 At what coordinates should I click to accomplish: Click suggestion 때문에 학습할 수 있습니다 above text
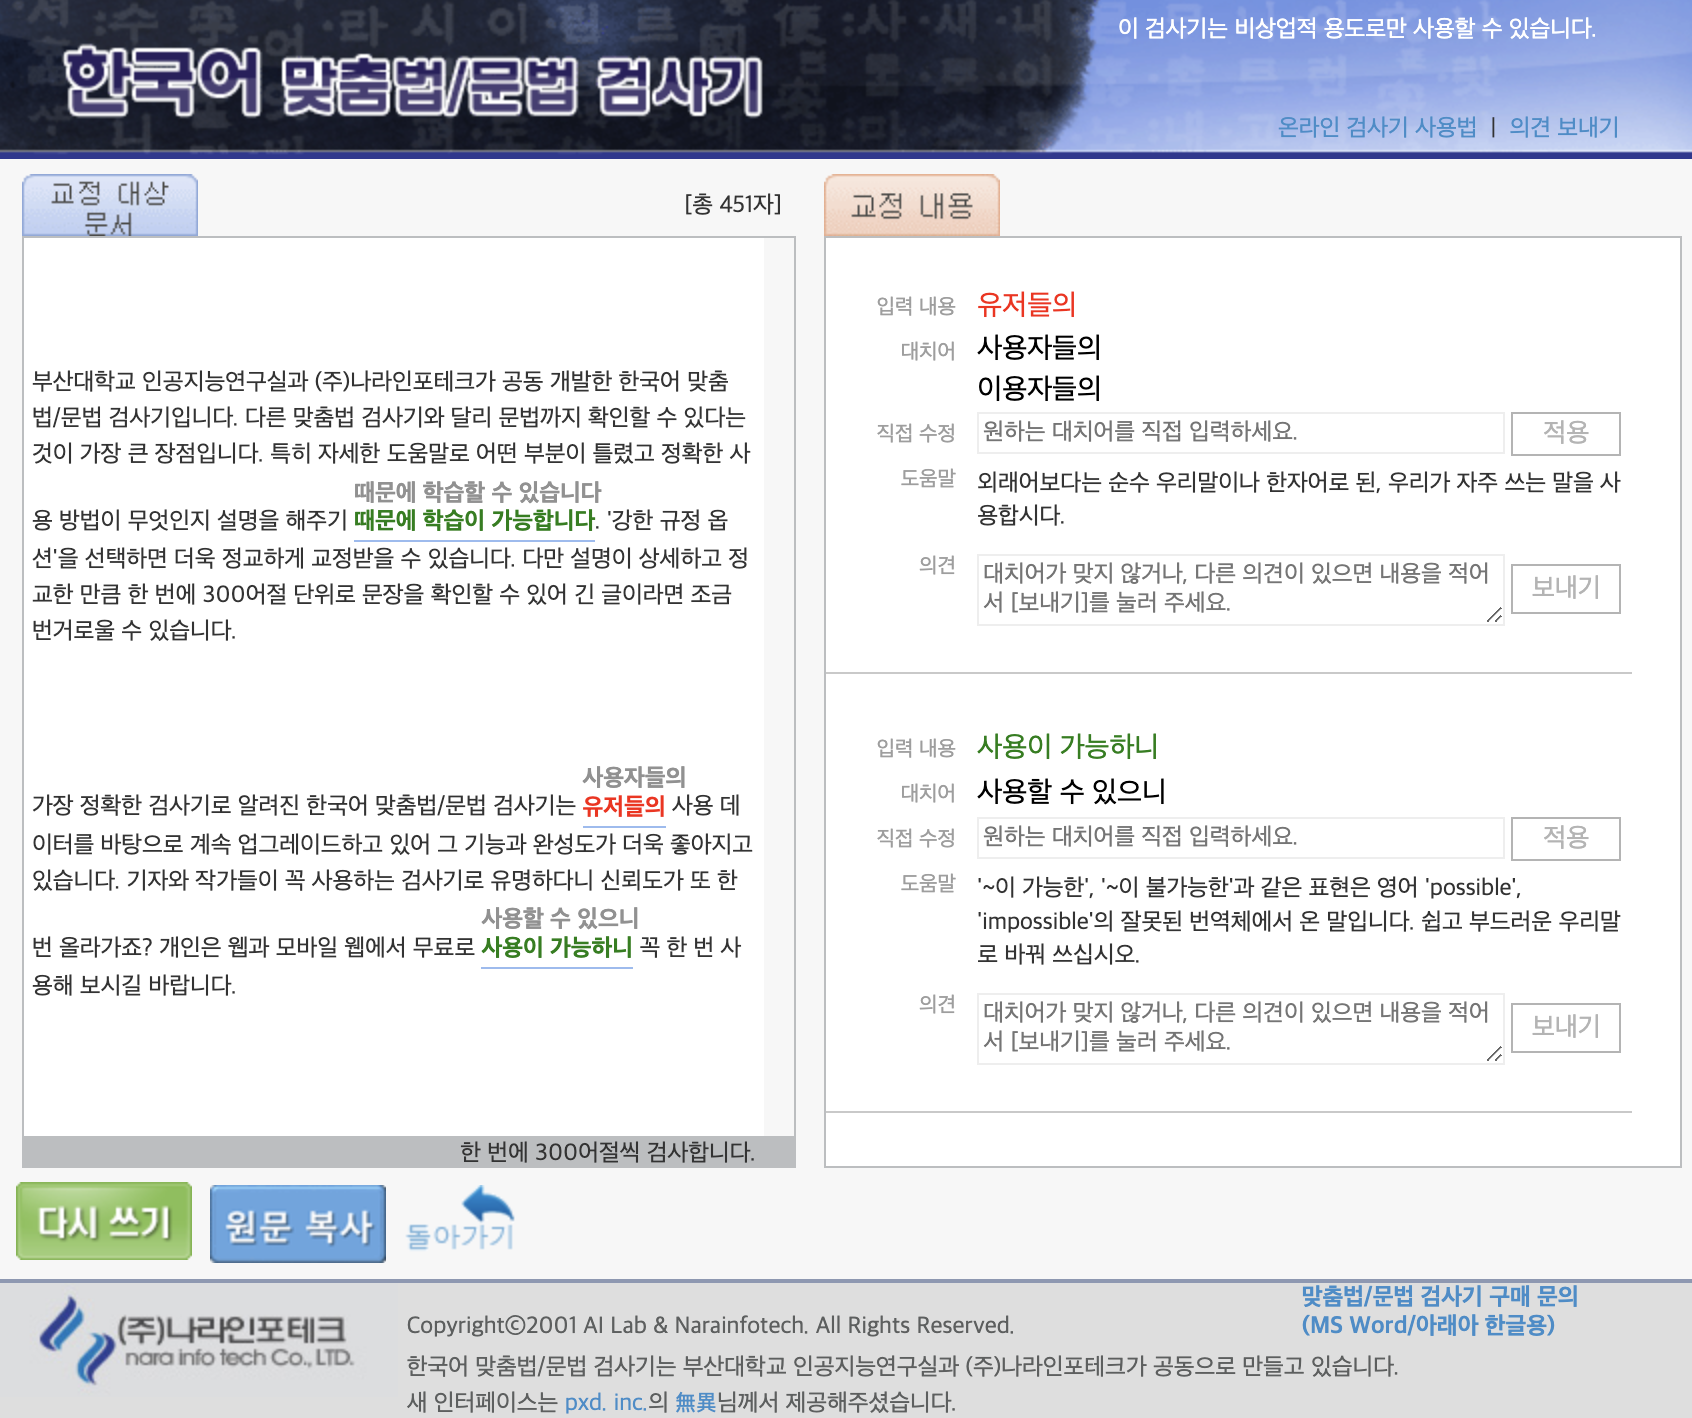[x=478, y=491]
